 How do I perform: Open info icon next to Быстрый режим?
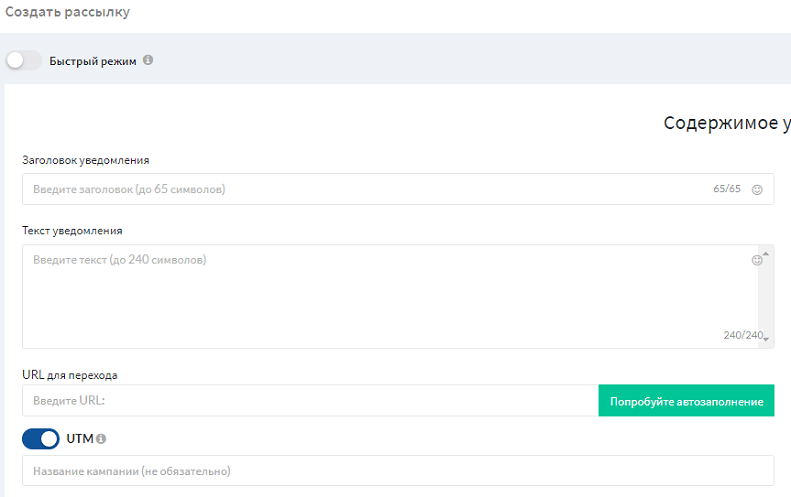point(148,60)
